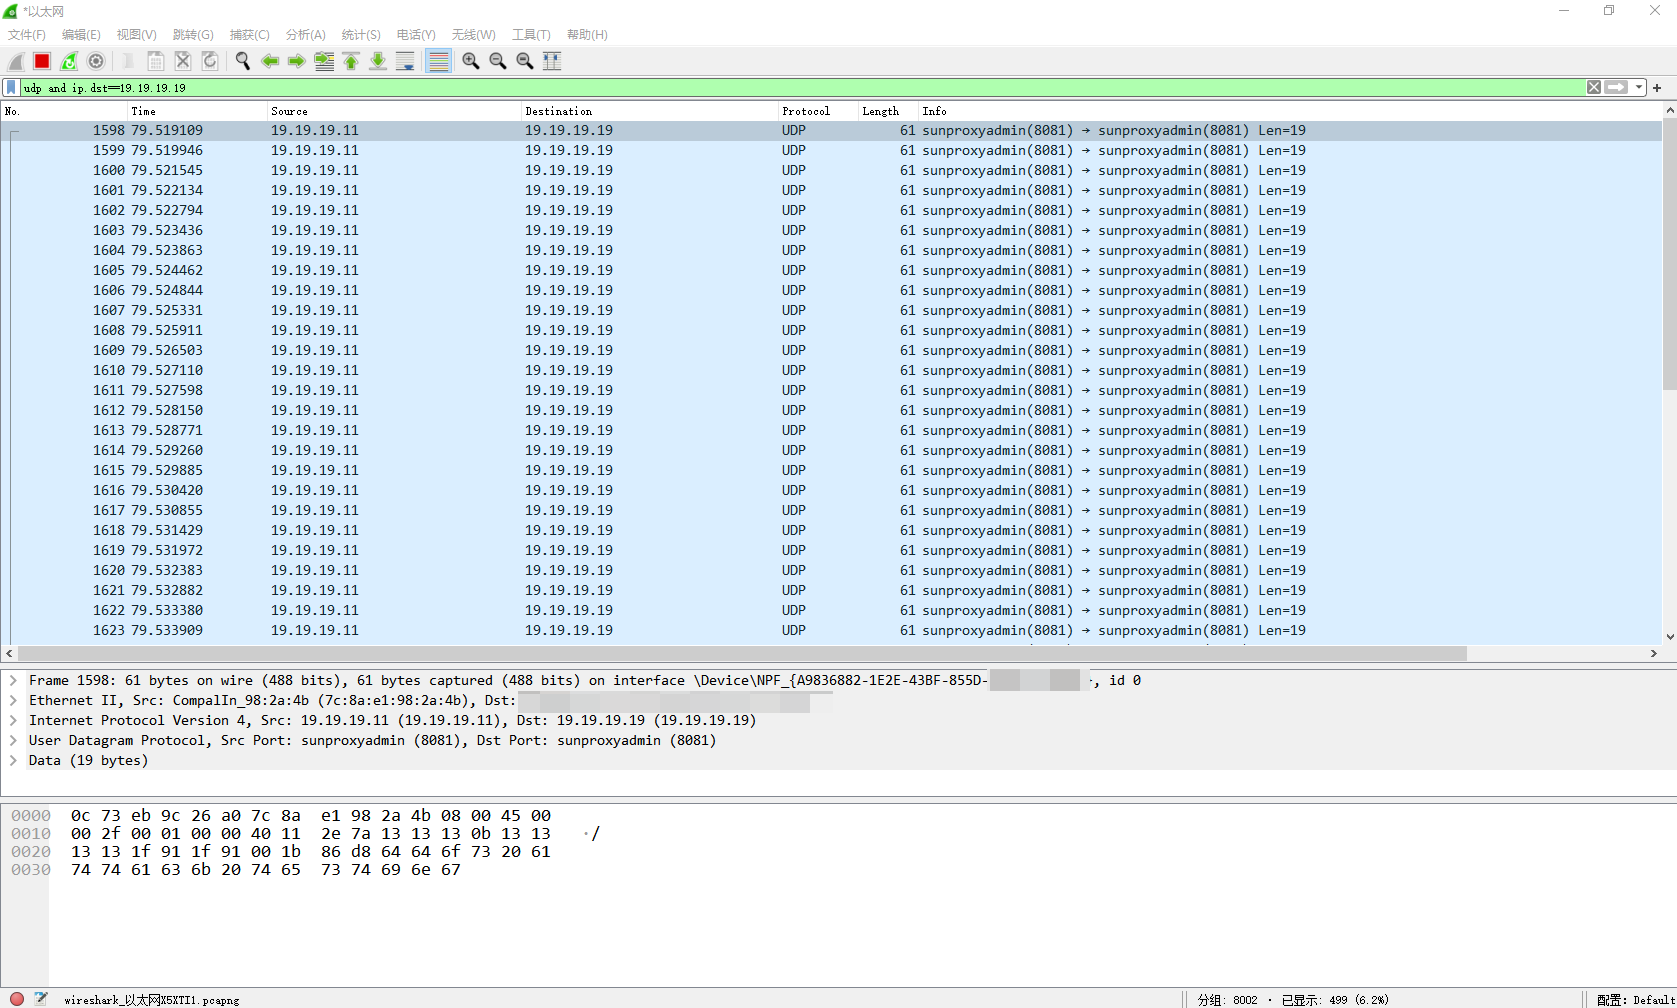Sort by Destination column header
The width and height of the screenshot is (1677, 1008).
point(650,111)
